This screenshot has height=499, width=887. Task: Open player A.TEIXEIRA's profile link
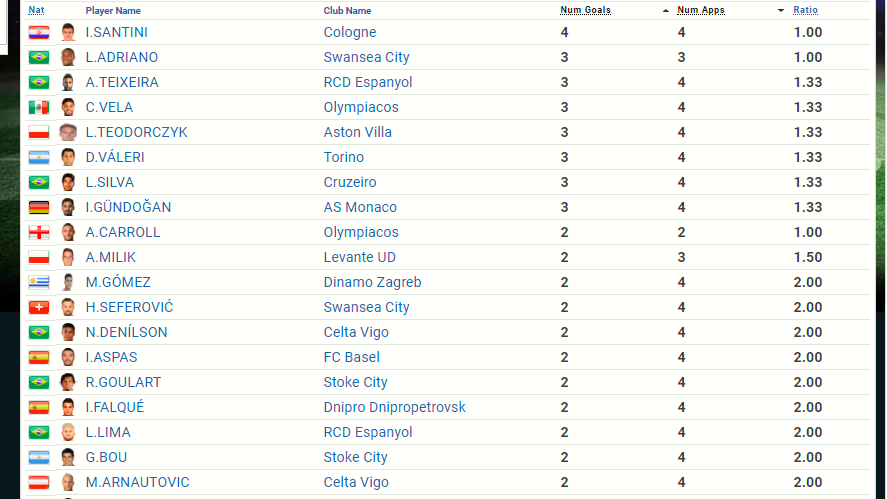coord(122,83)
